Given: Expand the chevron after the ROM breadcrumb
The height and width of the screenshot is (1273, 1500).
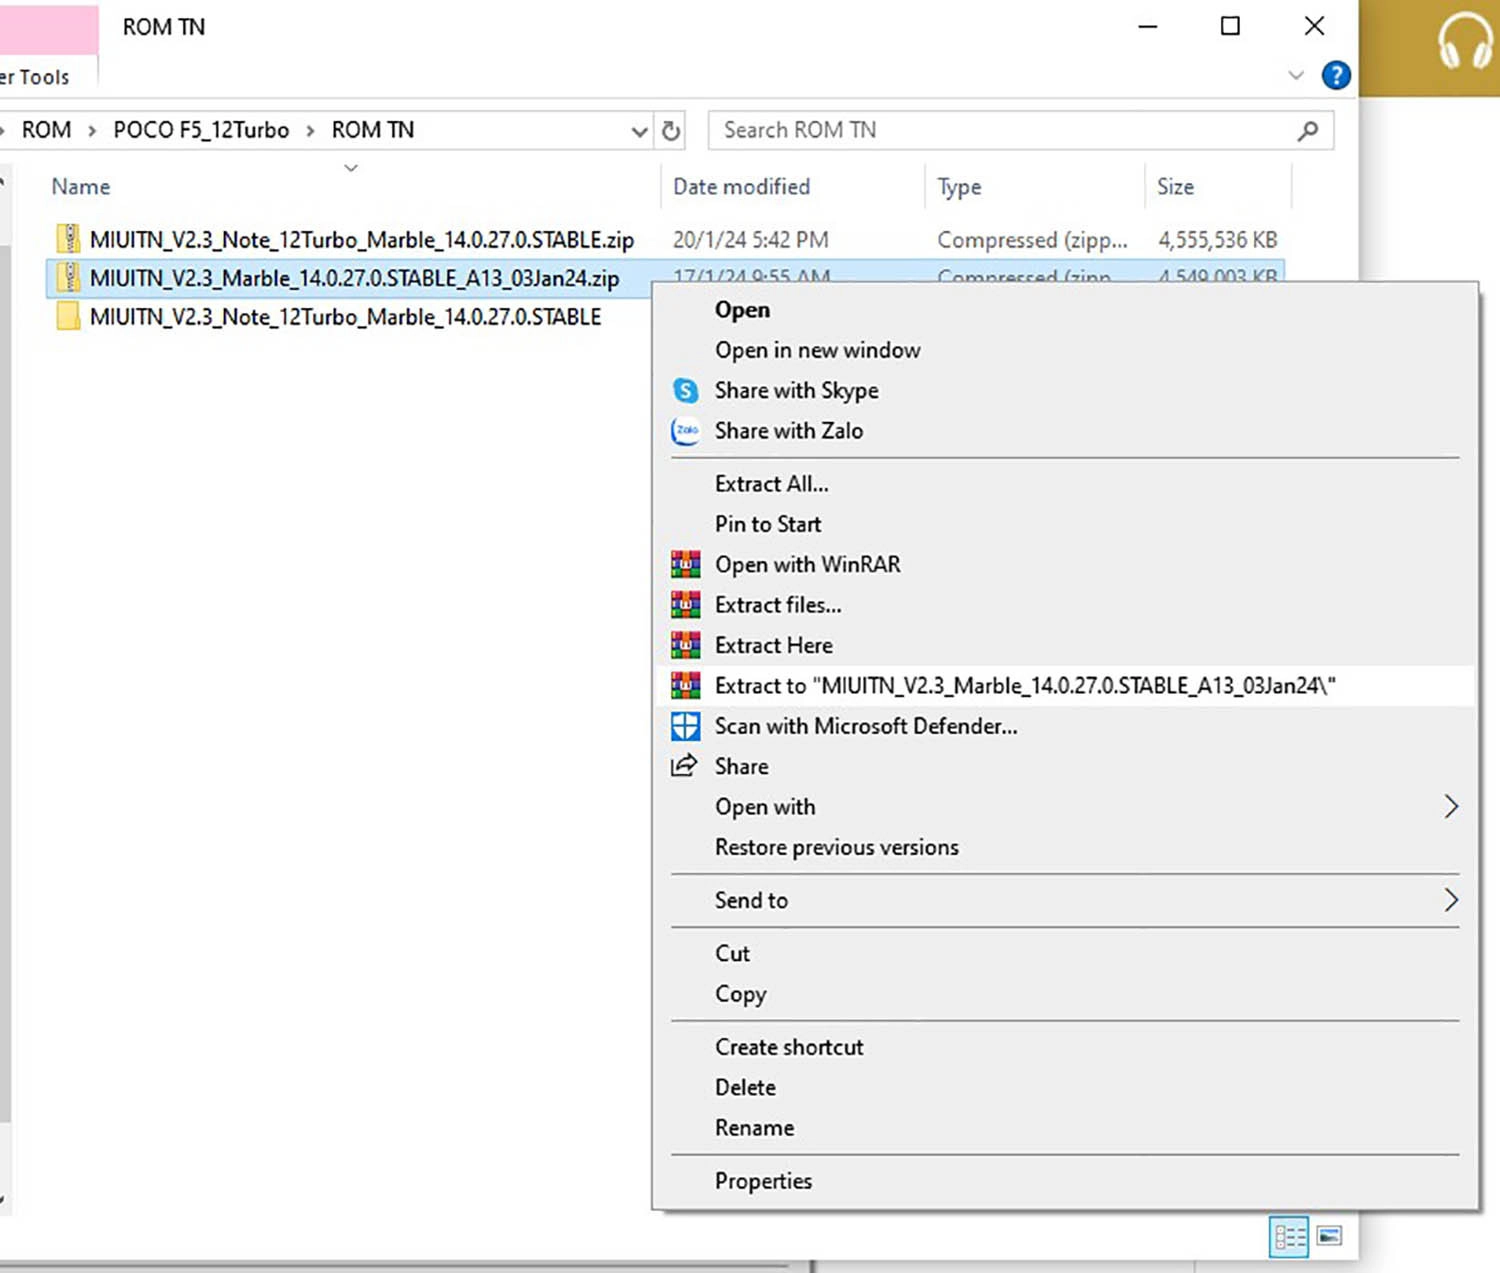Looking at the screenshot, I should 92,131.
